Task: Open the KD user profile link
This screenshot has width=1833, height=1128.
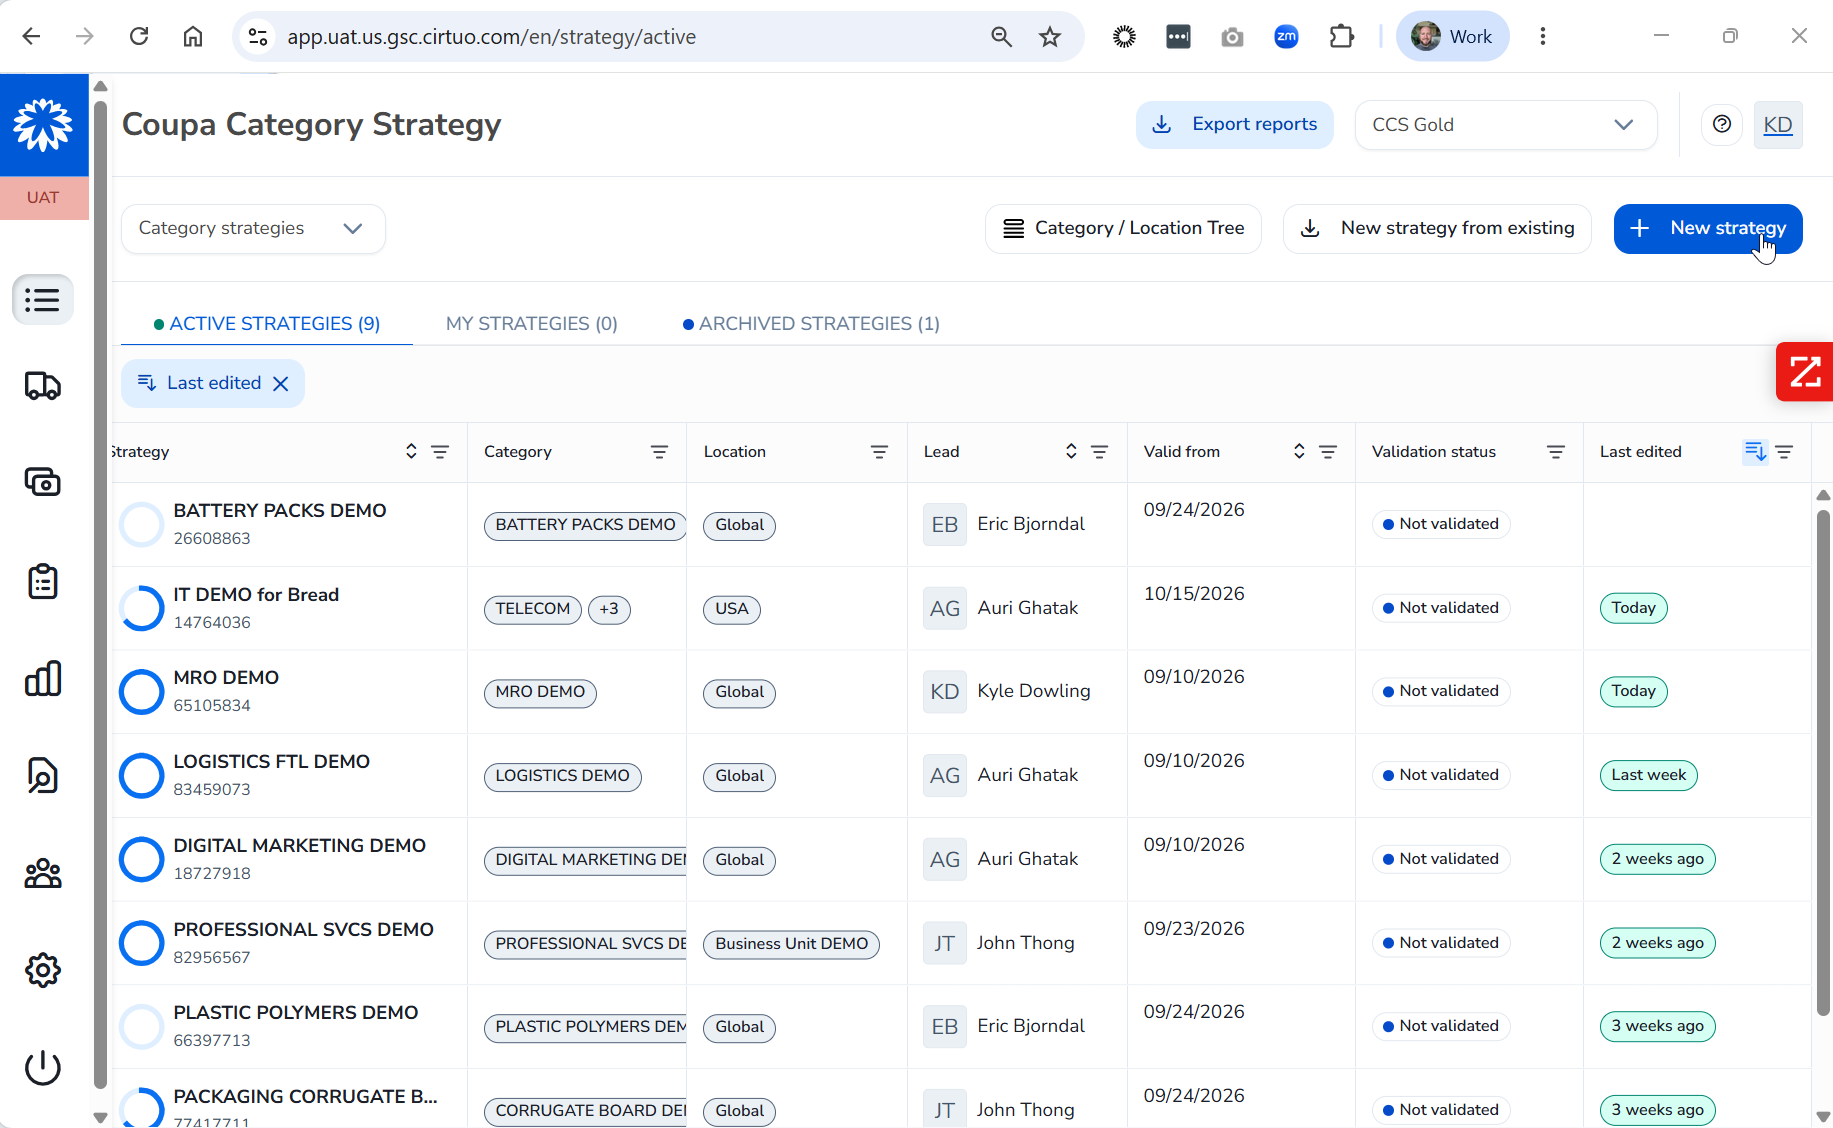Action: pos(1778,125)
